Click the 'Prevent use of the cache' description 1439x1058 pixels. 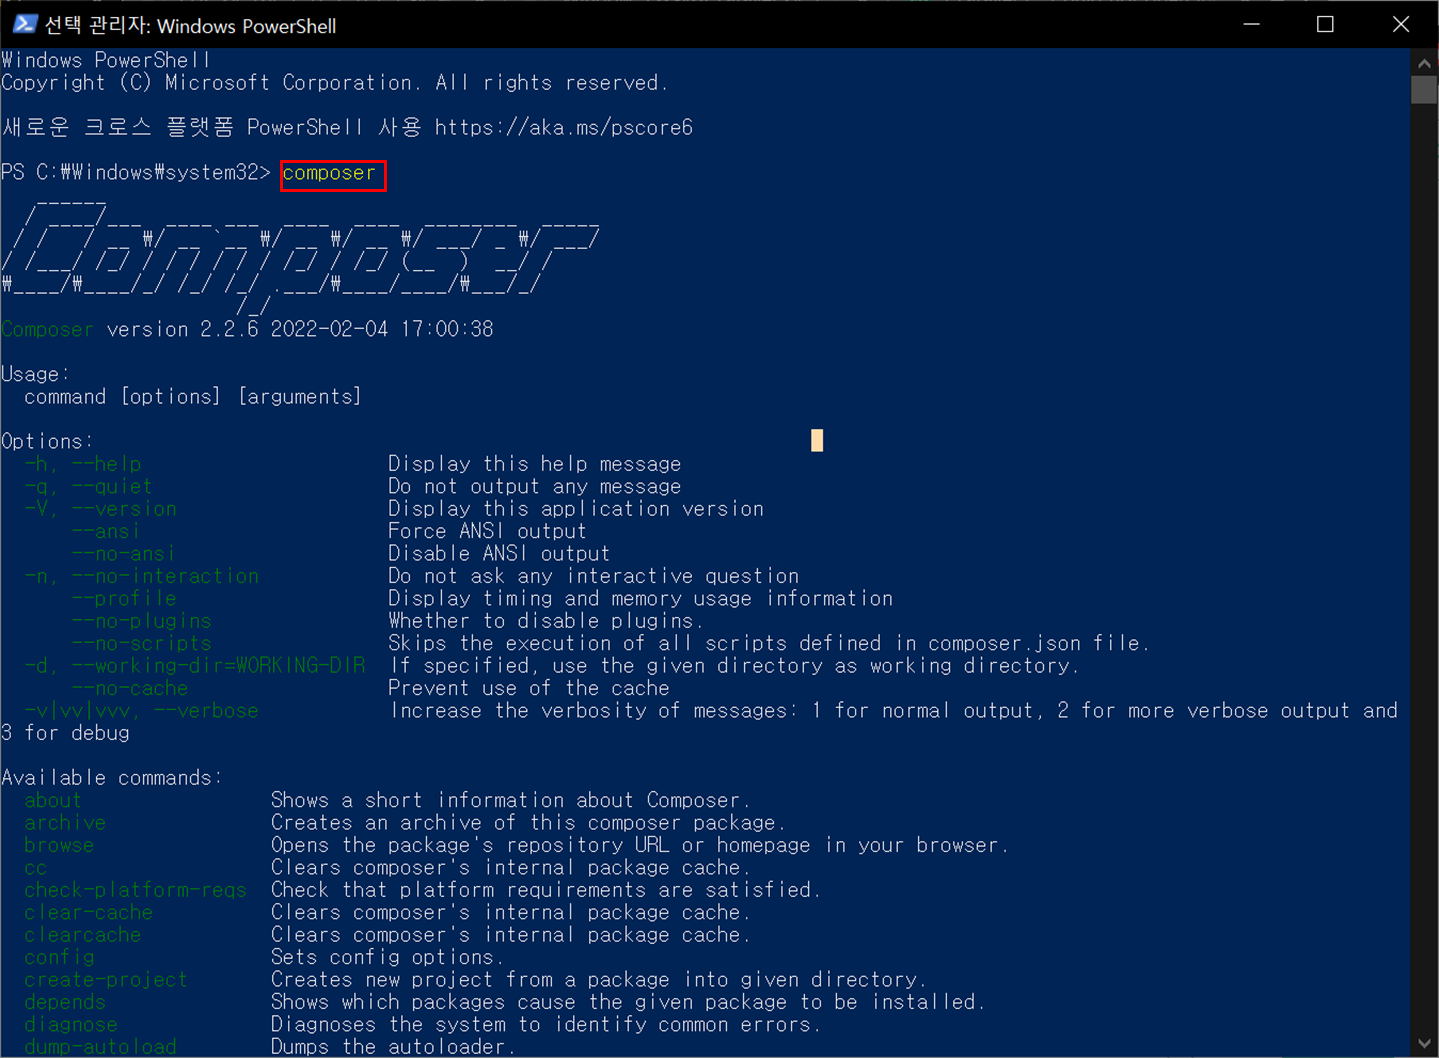(528, 688)
